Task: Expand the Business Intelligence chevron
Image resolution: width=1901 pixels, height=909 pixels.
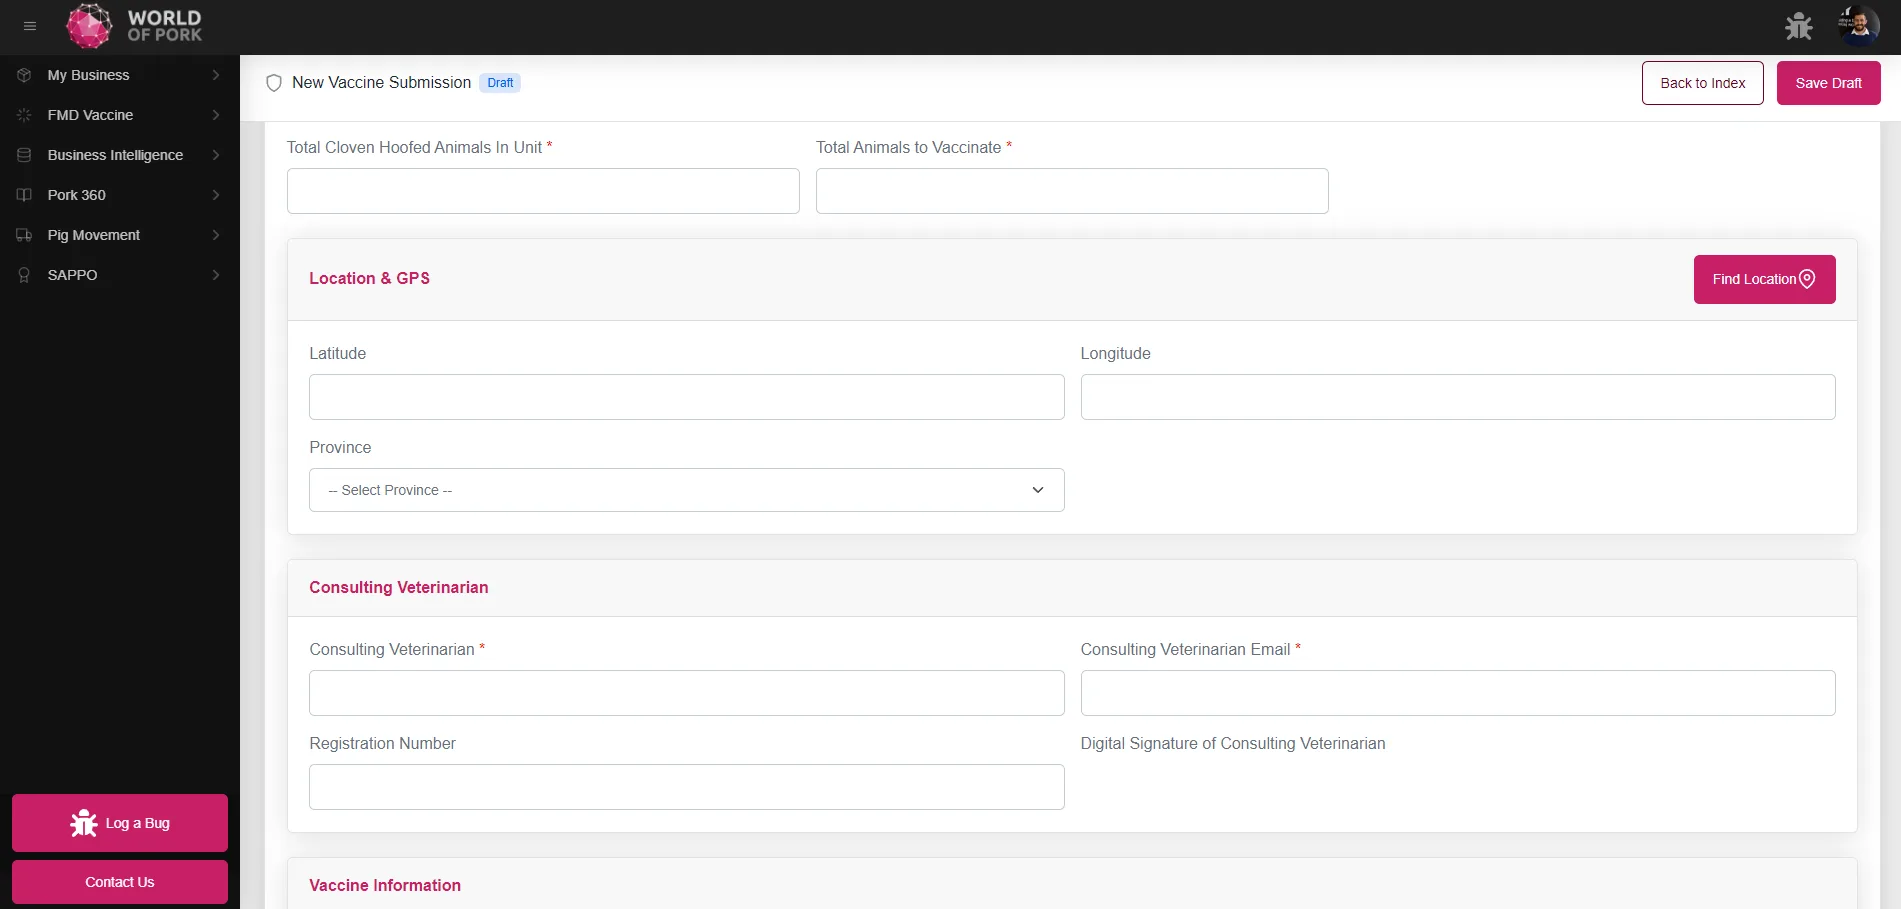Action: (216, 155)
